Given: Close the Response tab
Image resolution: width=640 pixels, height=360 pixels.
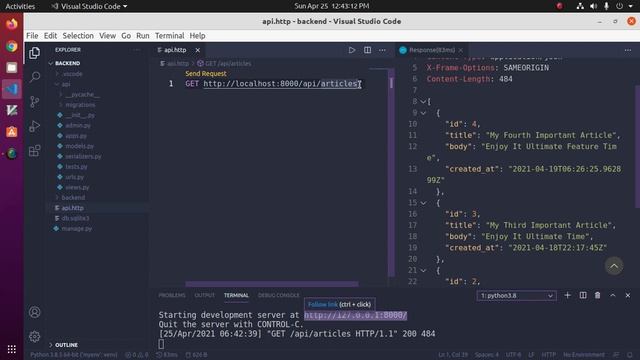Looking at the screenshot, I should [461, 50].
